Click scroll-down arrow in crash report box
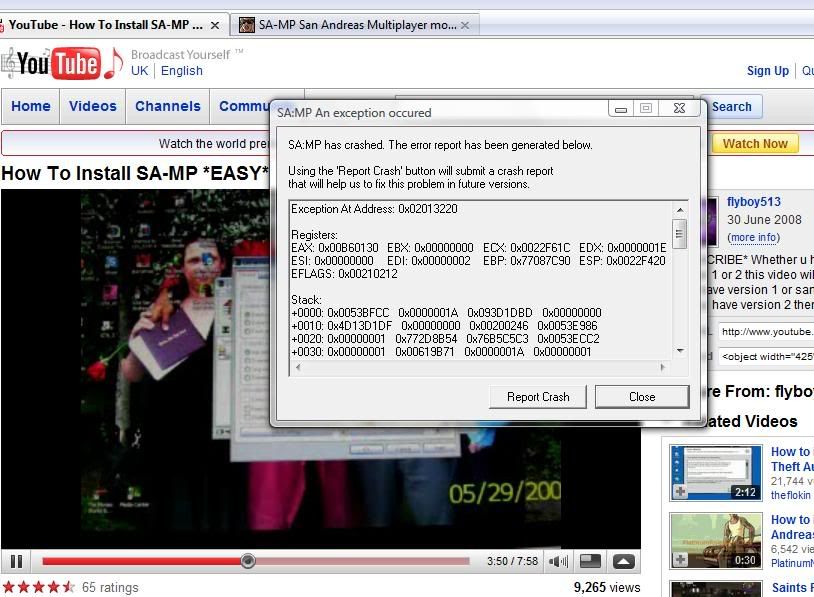Screen dimensions: 814x597 680,351
